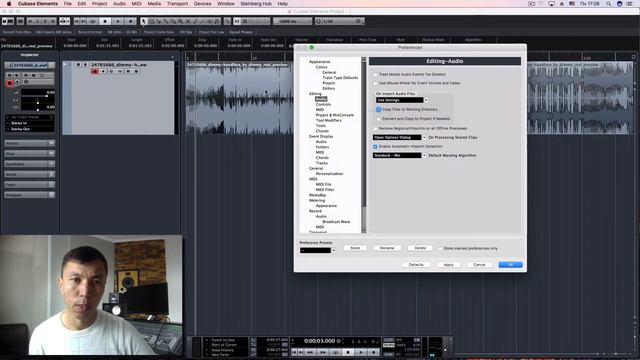Select MIDI Filter in the preferences tree
This screenshot has height=360, width=640.
(x=325, y=190)
